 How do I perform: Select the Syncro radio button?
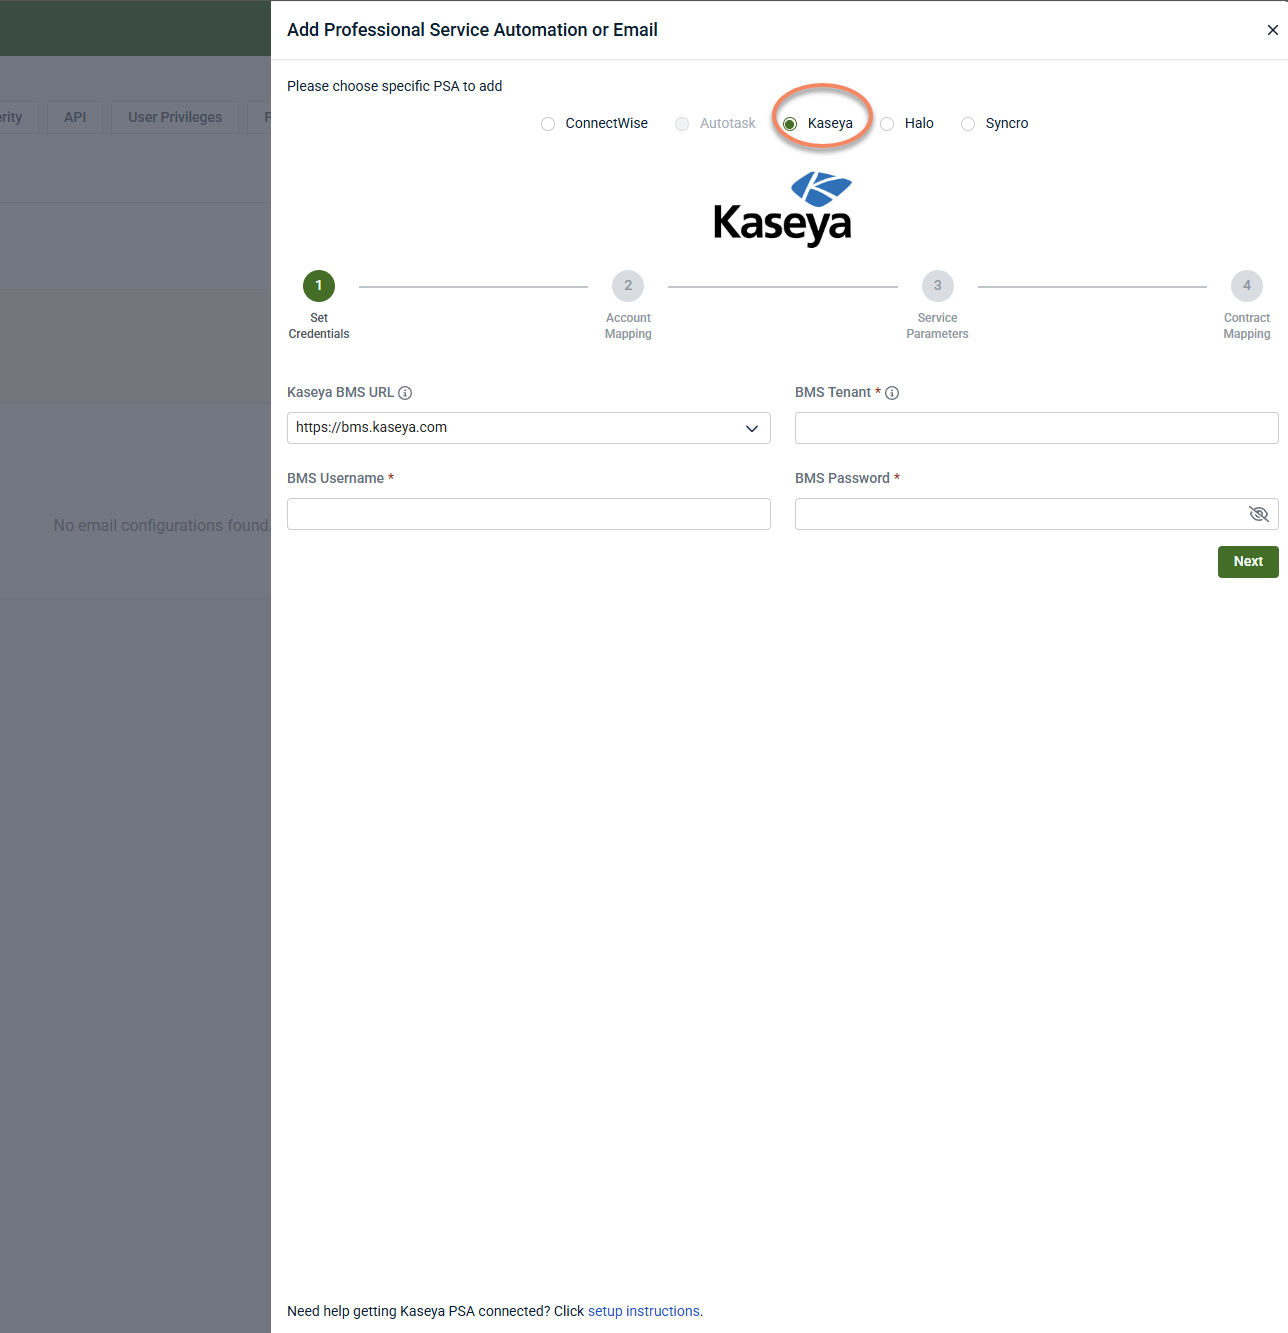coord(968,124)
